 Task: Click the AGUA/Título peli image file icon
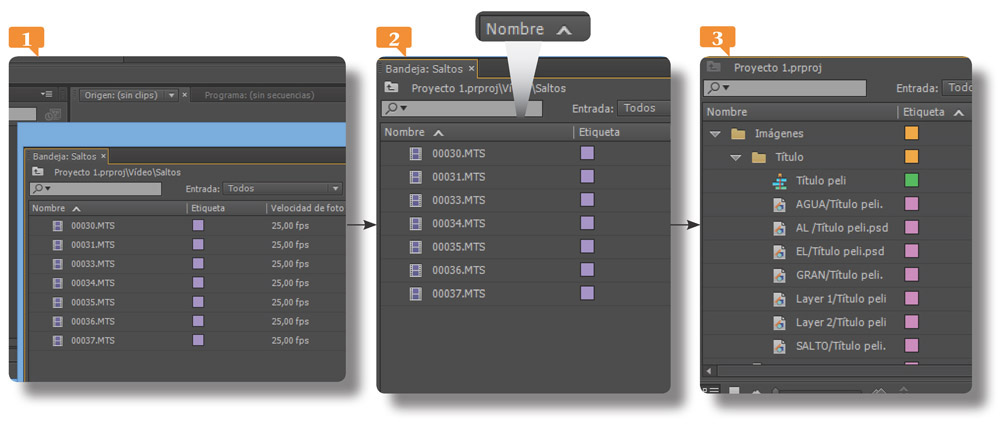[780, 204]
